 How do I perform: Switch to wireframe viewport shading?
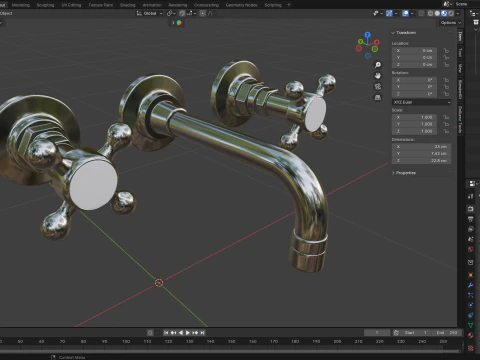click(430, 13)
